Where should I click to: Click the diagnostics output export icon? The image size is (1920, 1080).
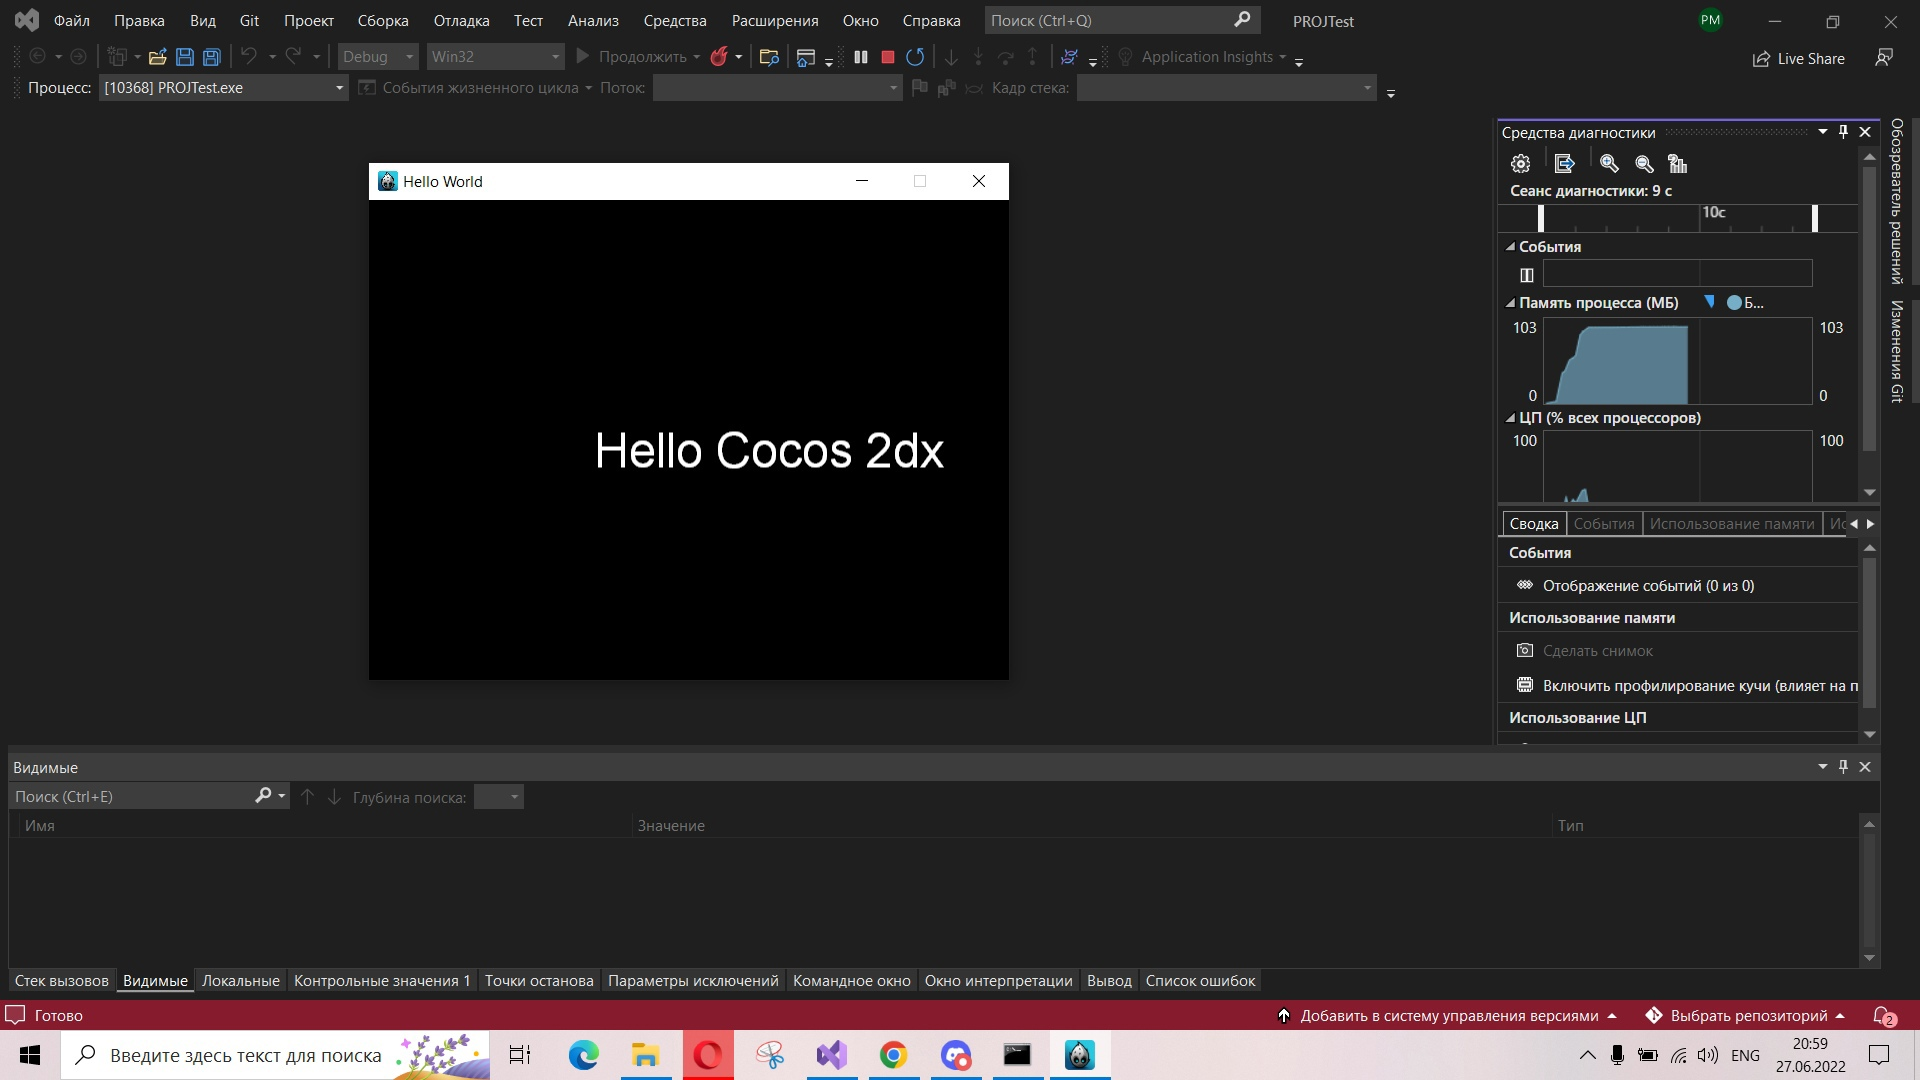pyautogui.click(x=1565, y=163)
